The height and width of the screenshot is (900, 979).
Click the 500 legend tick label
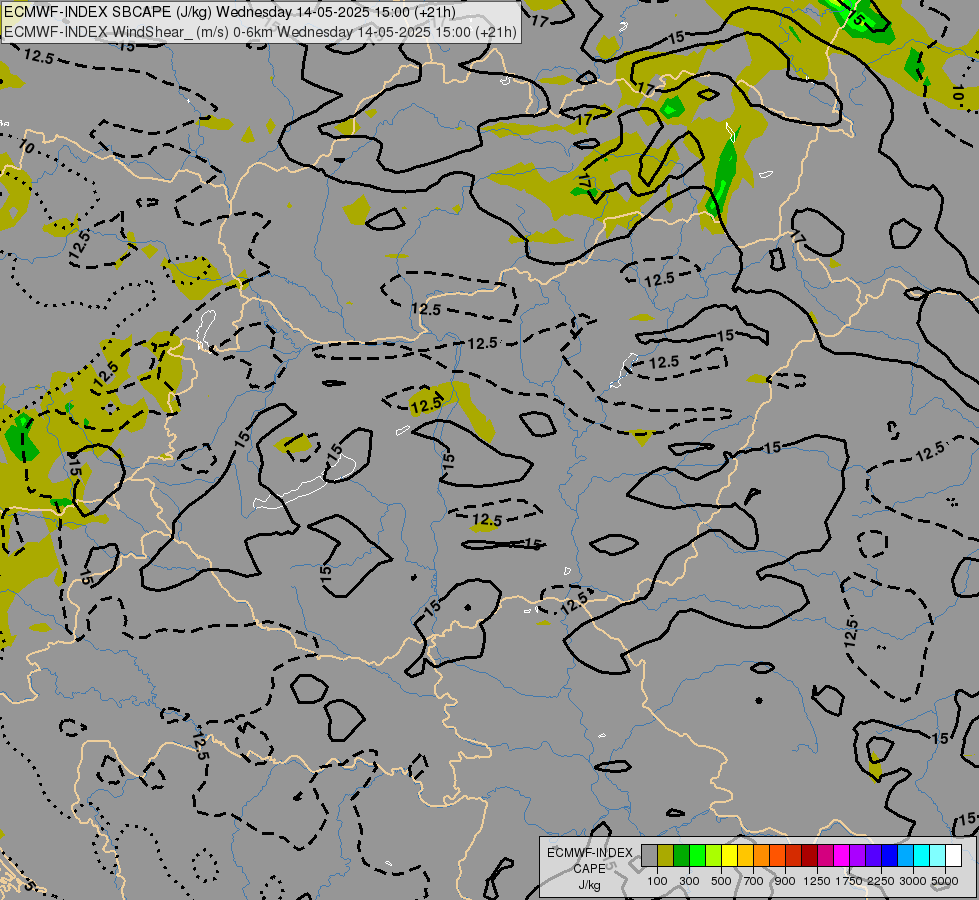(721, 881)
